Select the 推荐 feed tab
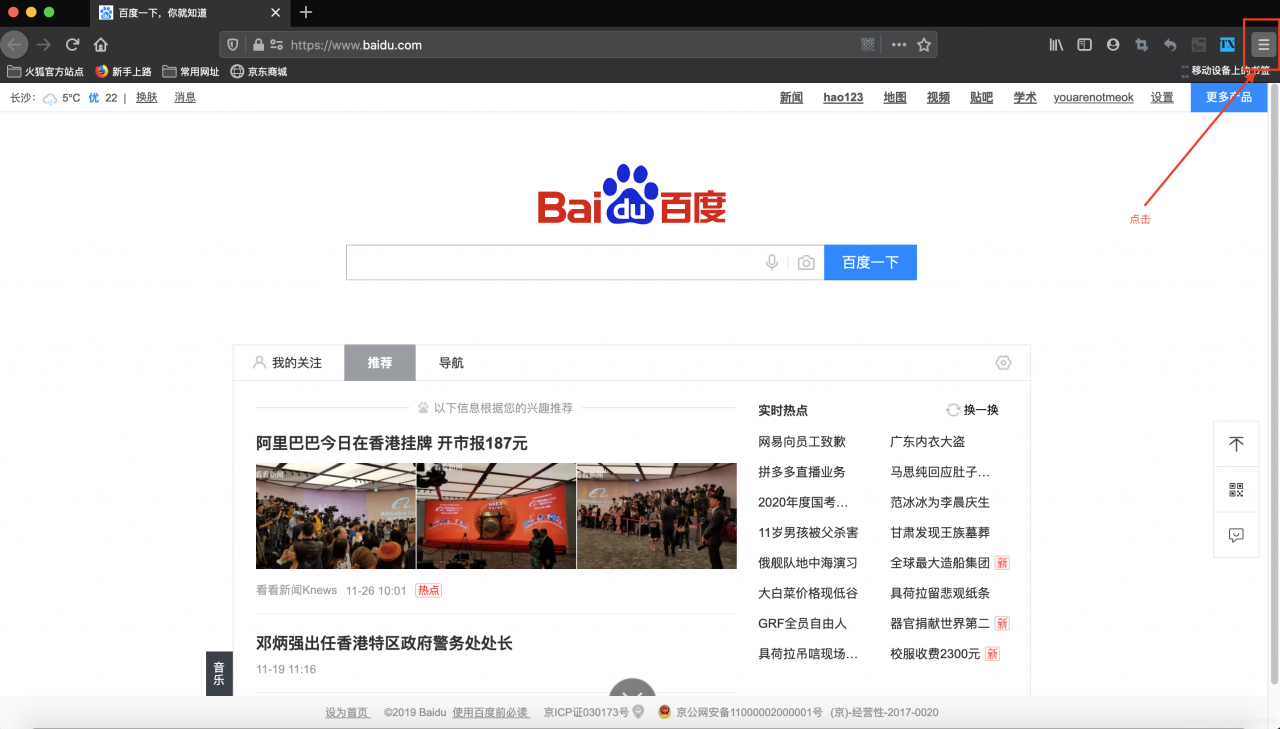This screenshot has height=729, width=1280. pyautogui.click(x=380, y=363)
